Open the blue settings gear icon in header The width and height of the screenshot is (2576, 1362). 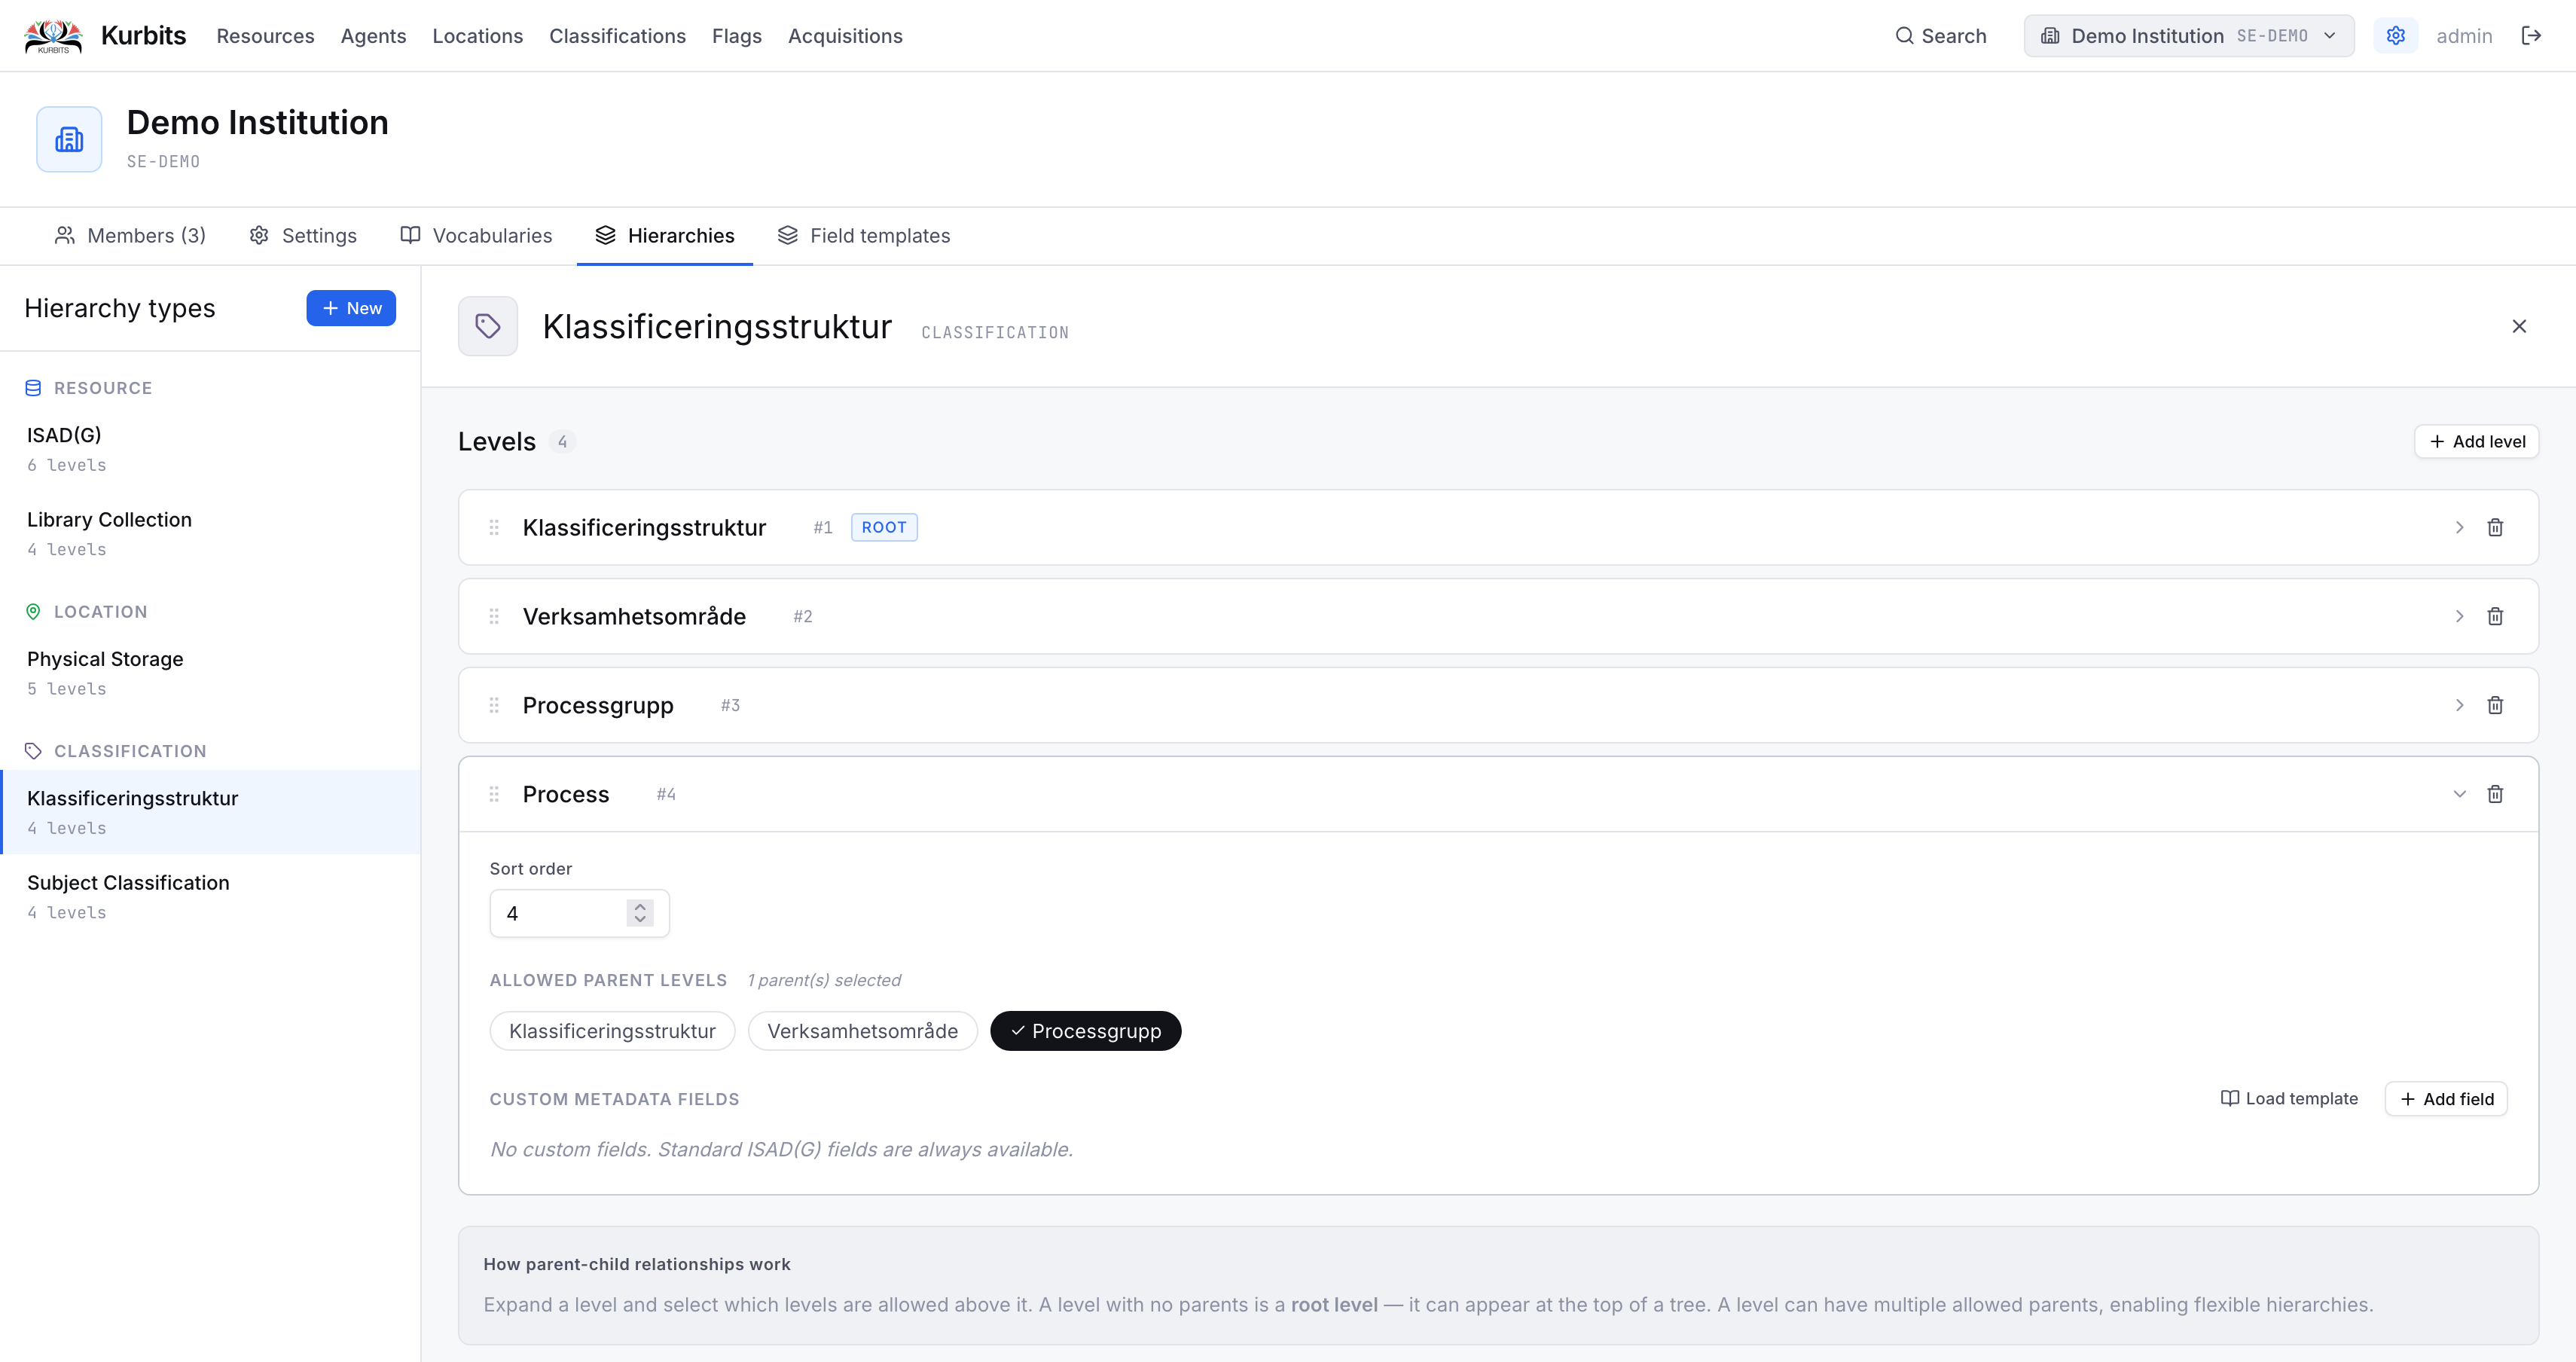click(2396, 36)
